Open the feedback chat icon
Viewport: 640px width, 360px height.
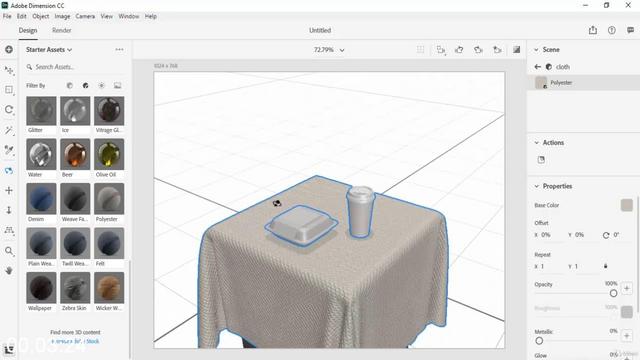[x=631, y=30]
